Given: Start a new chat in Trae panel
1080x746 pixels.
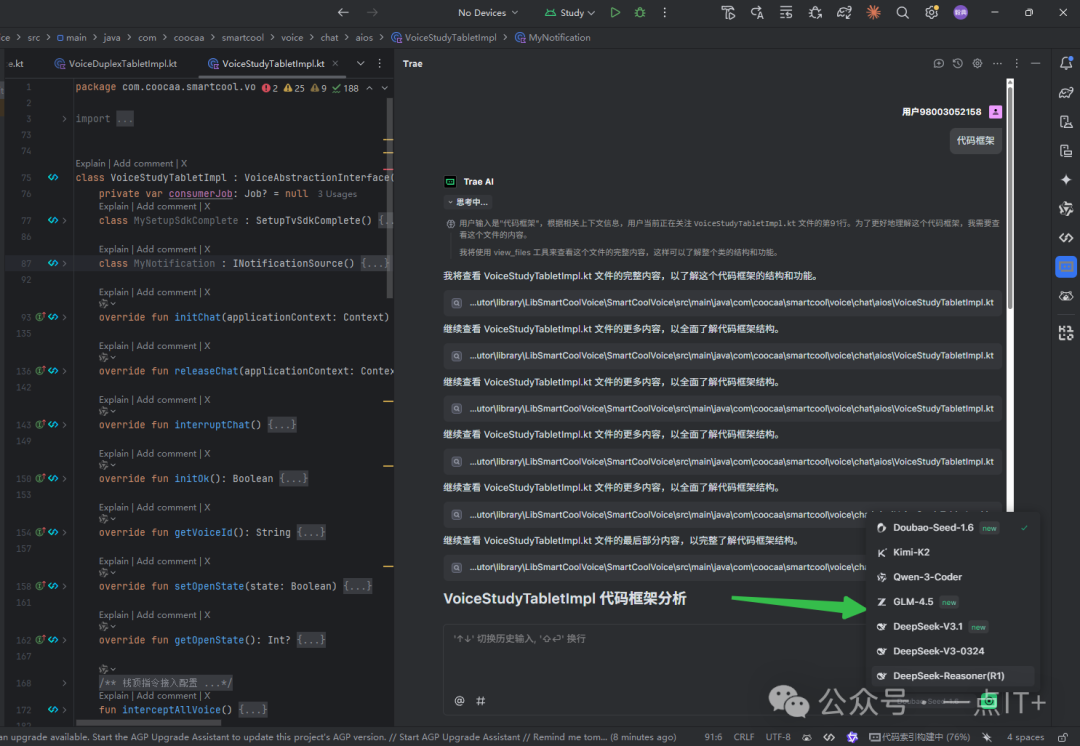Looking at the screenshot, I should pyautogui.click(x=938, y=63).
